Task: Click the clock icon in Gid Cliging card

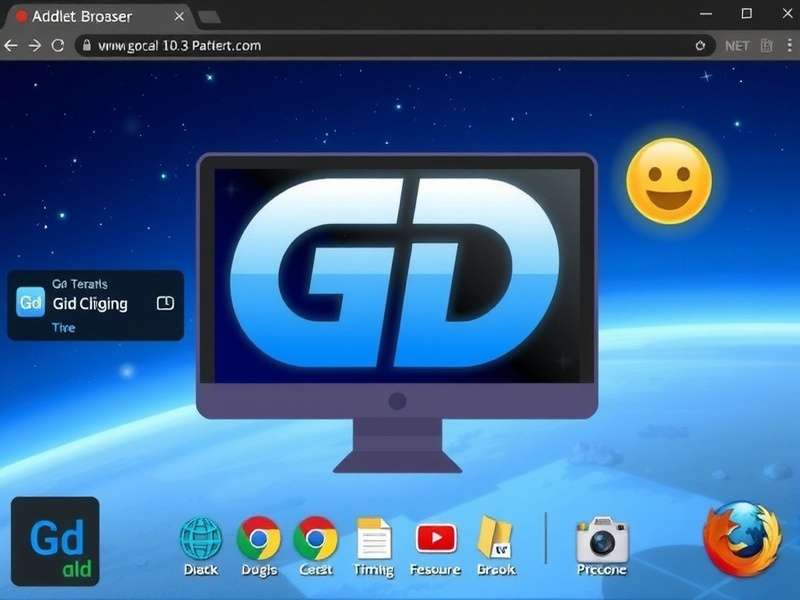Action: (x=166, y=303)
